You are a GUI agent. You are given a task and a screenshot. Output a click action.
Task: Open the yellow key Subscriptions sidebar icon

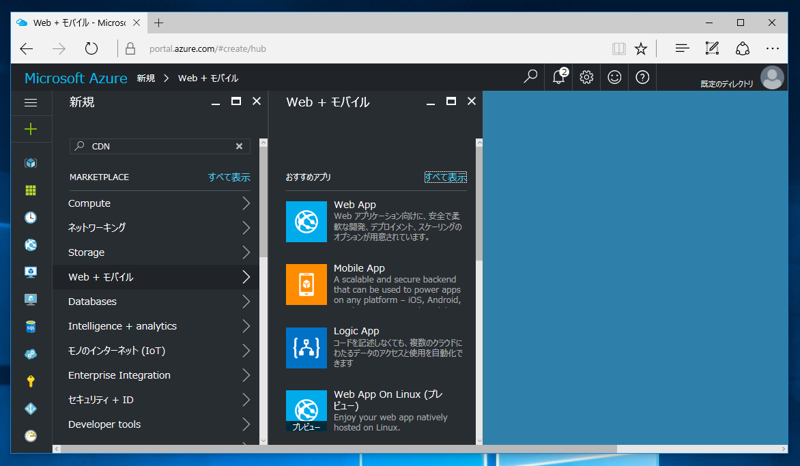pos(31,381)
